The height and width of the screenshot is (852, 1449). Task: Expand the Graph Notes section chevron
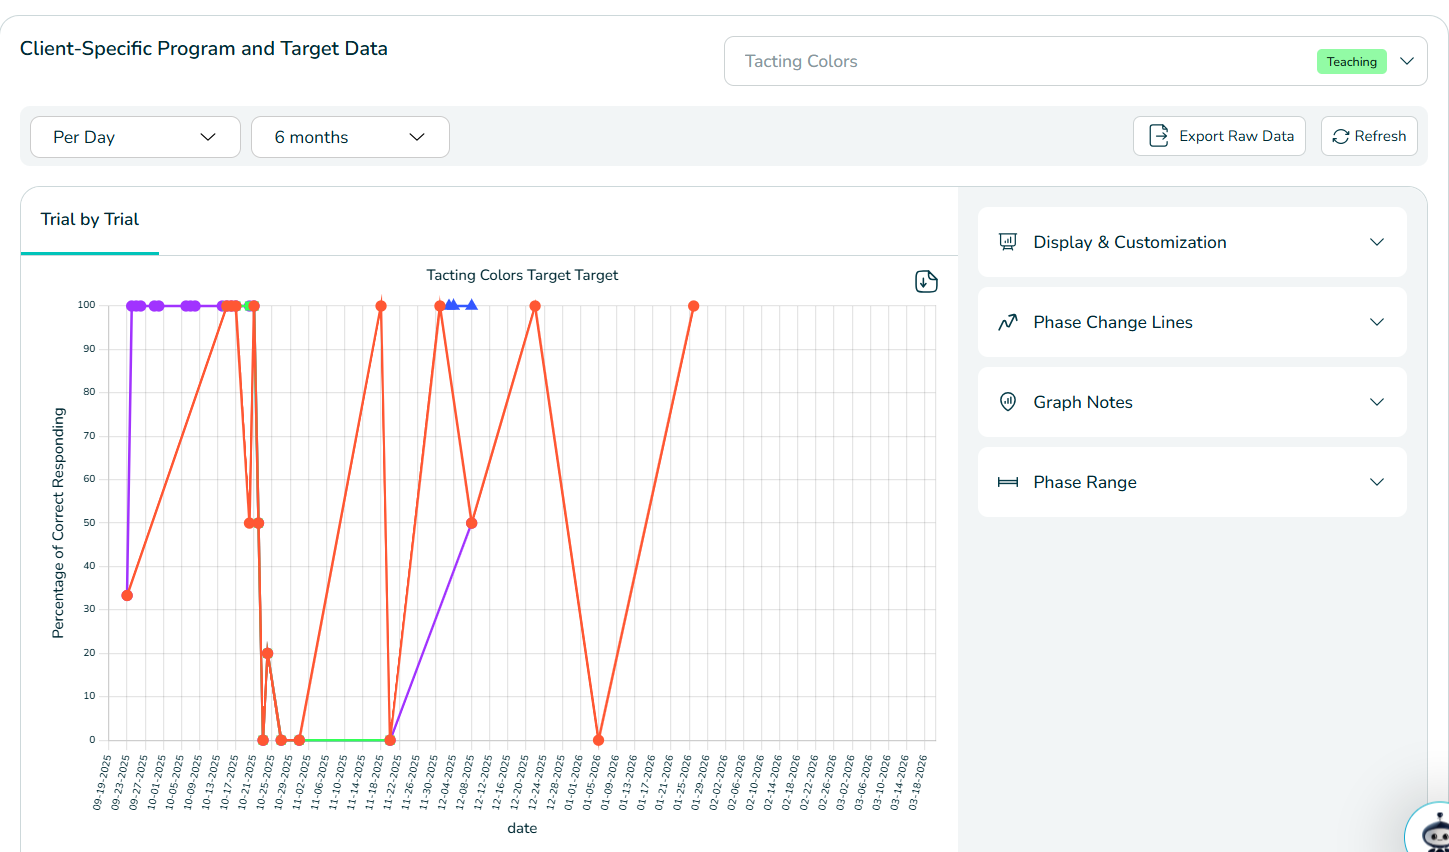pos(1377,402)
